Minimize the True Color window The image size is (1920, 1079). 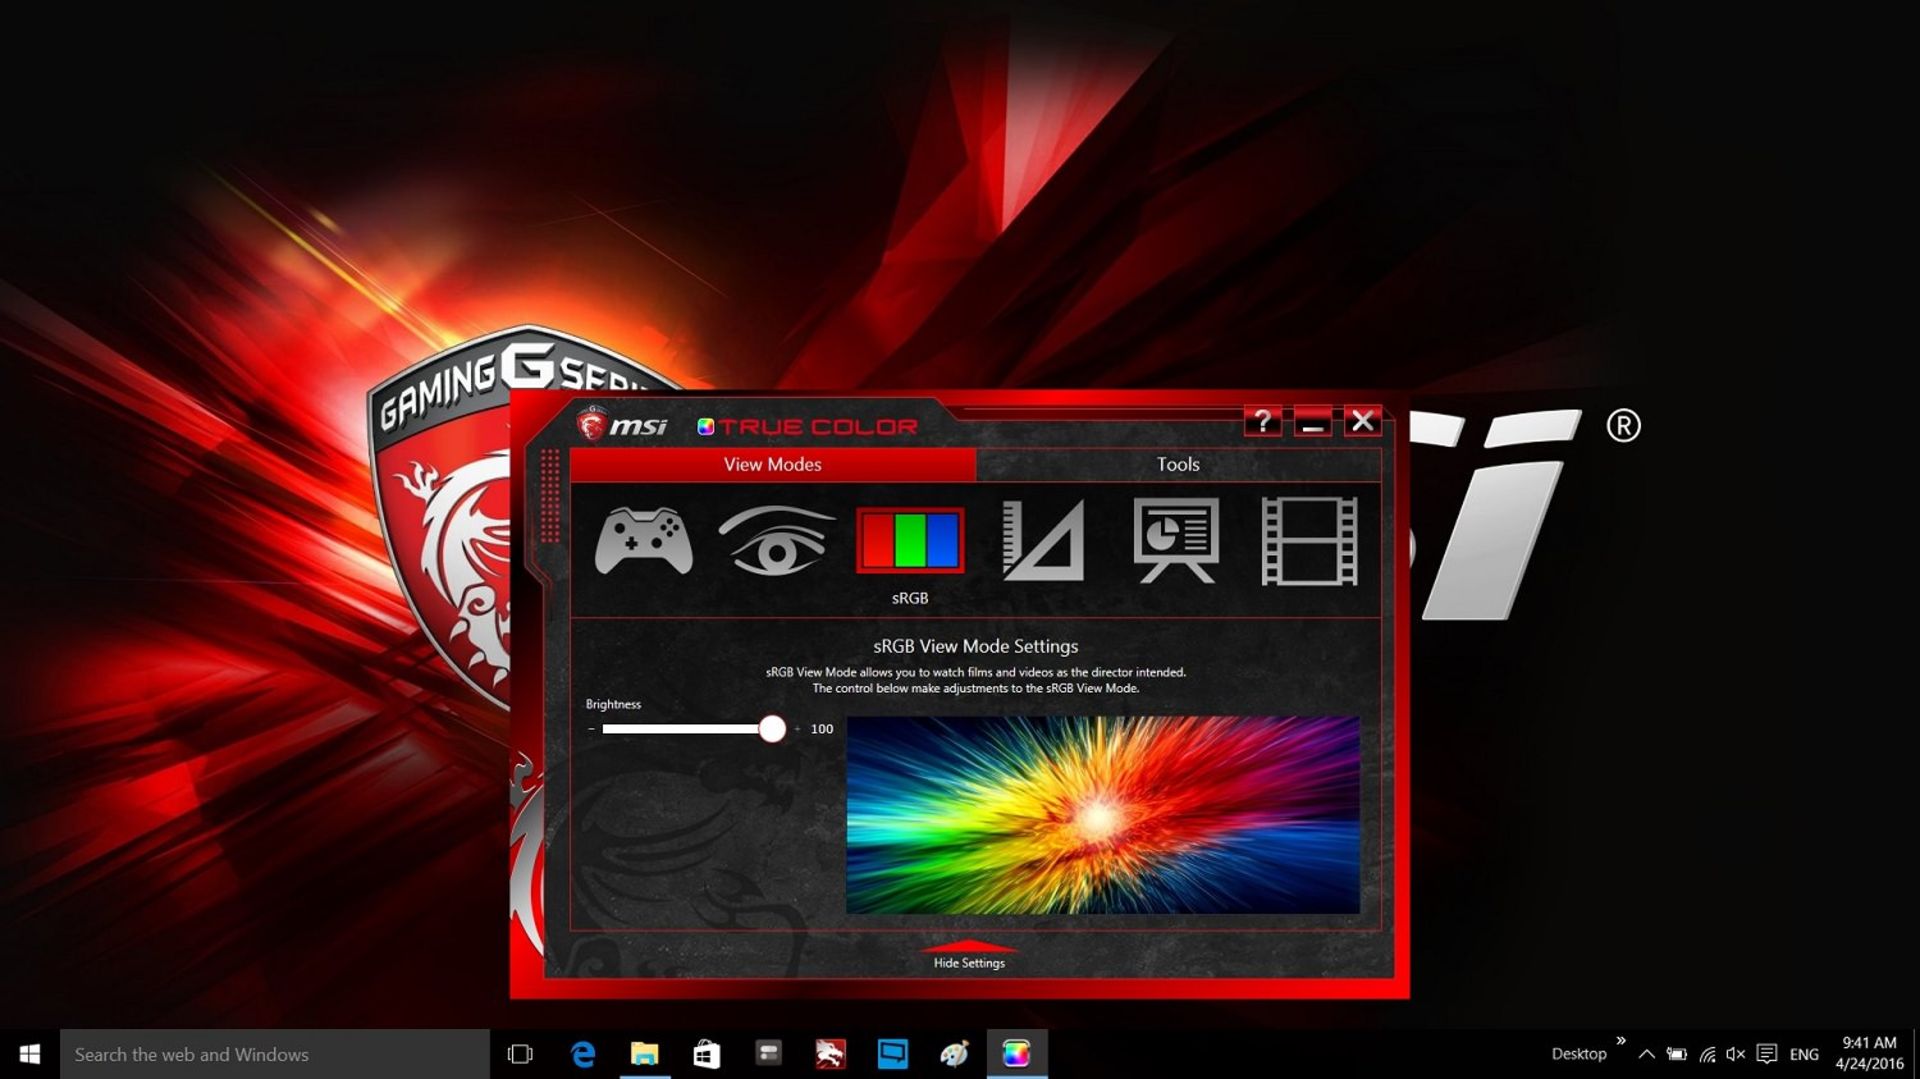[1313, 421]
